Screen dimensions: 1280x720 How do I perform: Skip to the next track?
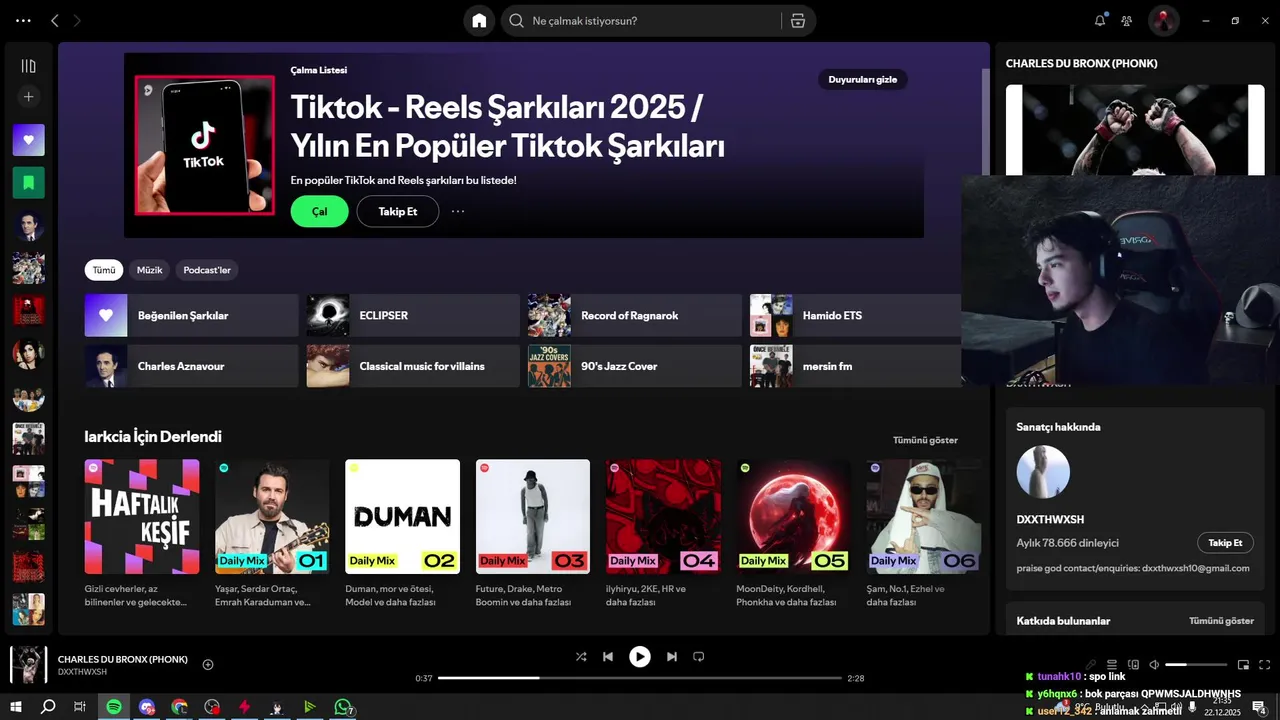point(672,657)
